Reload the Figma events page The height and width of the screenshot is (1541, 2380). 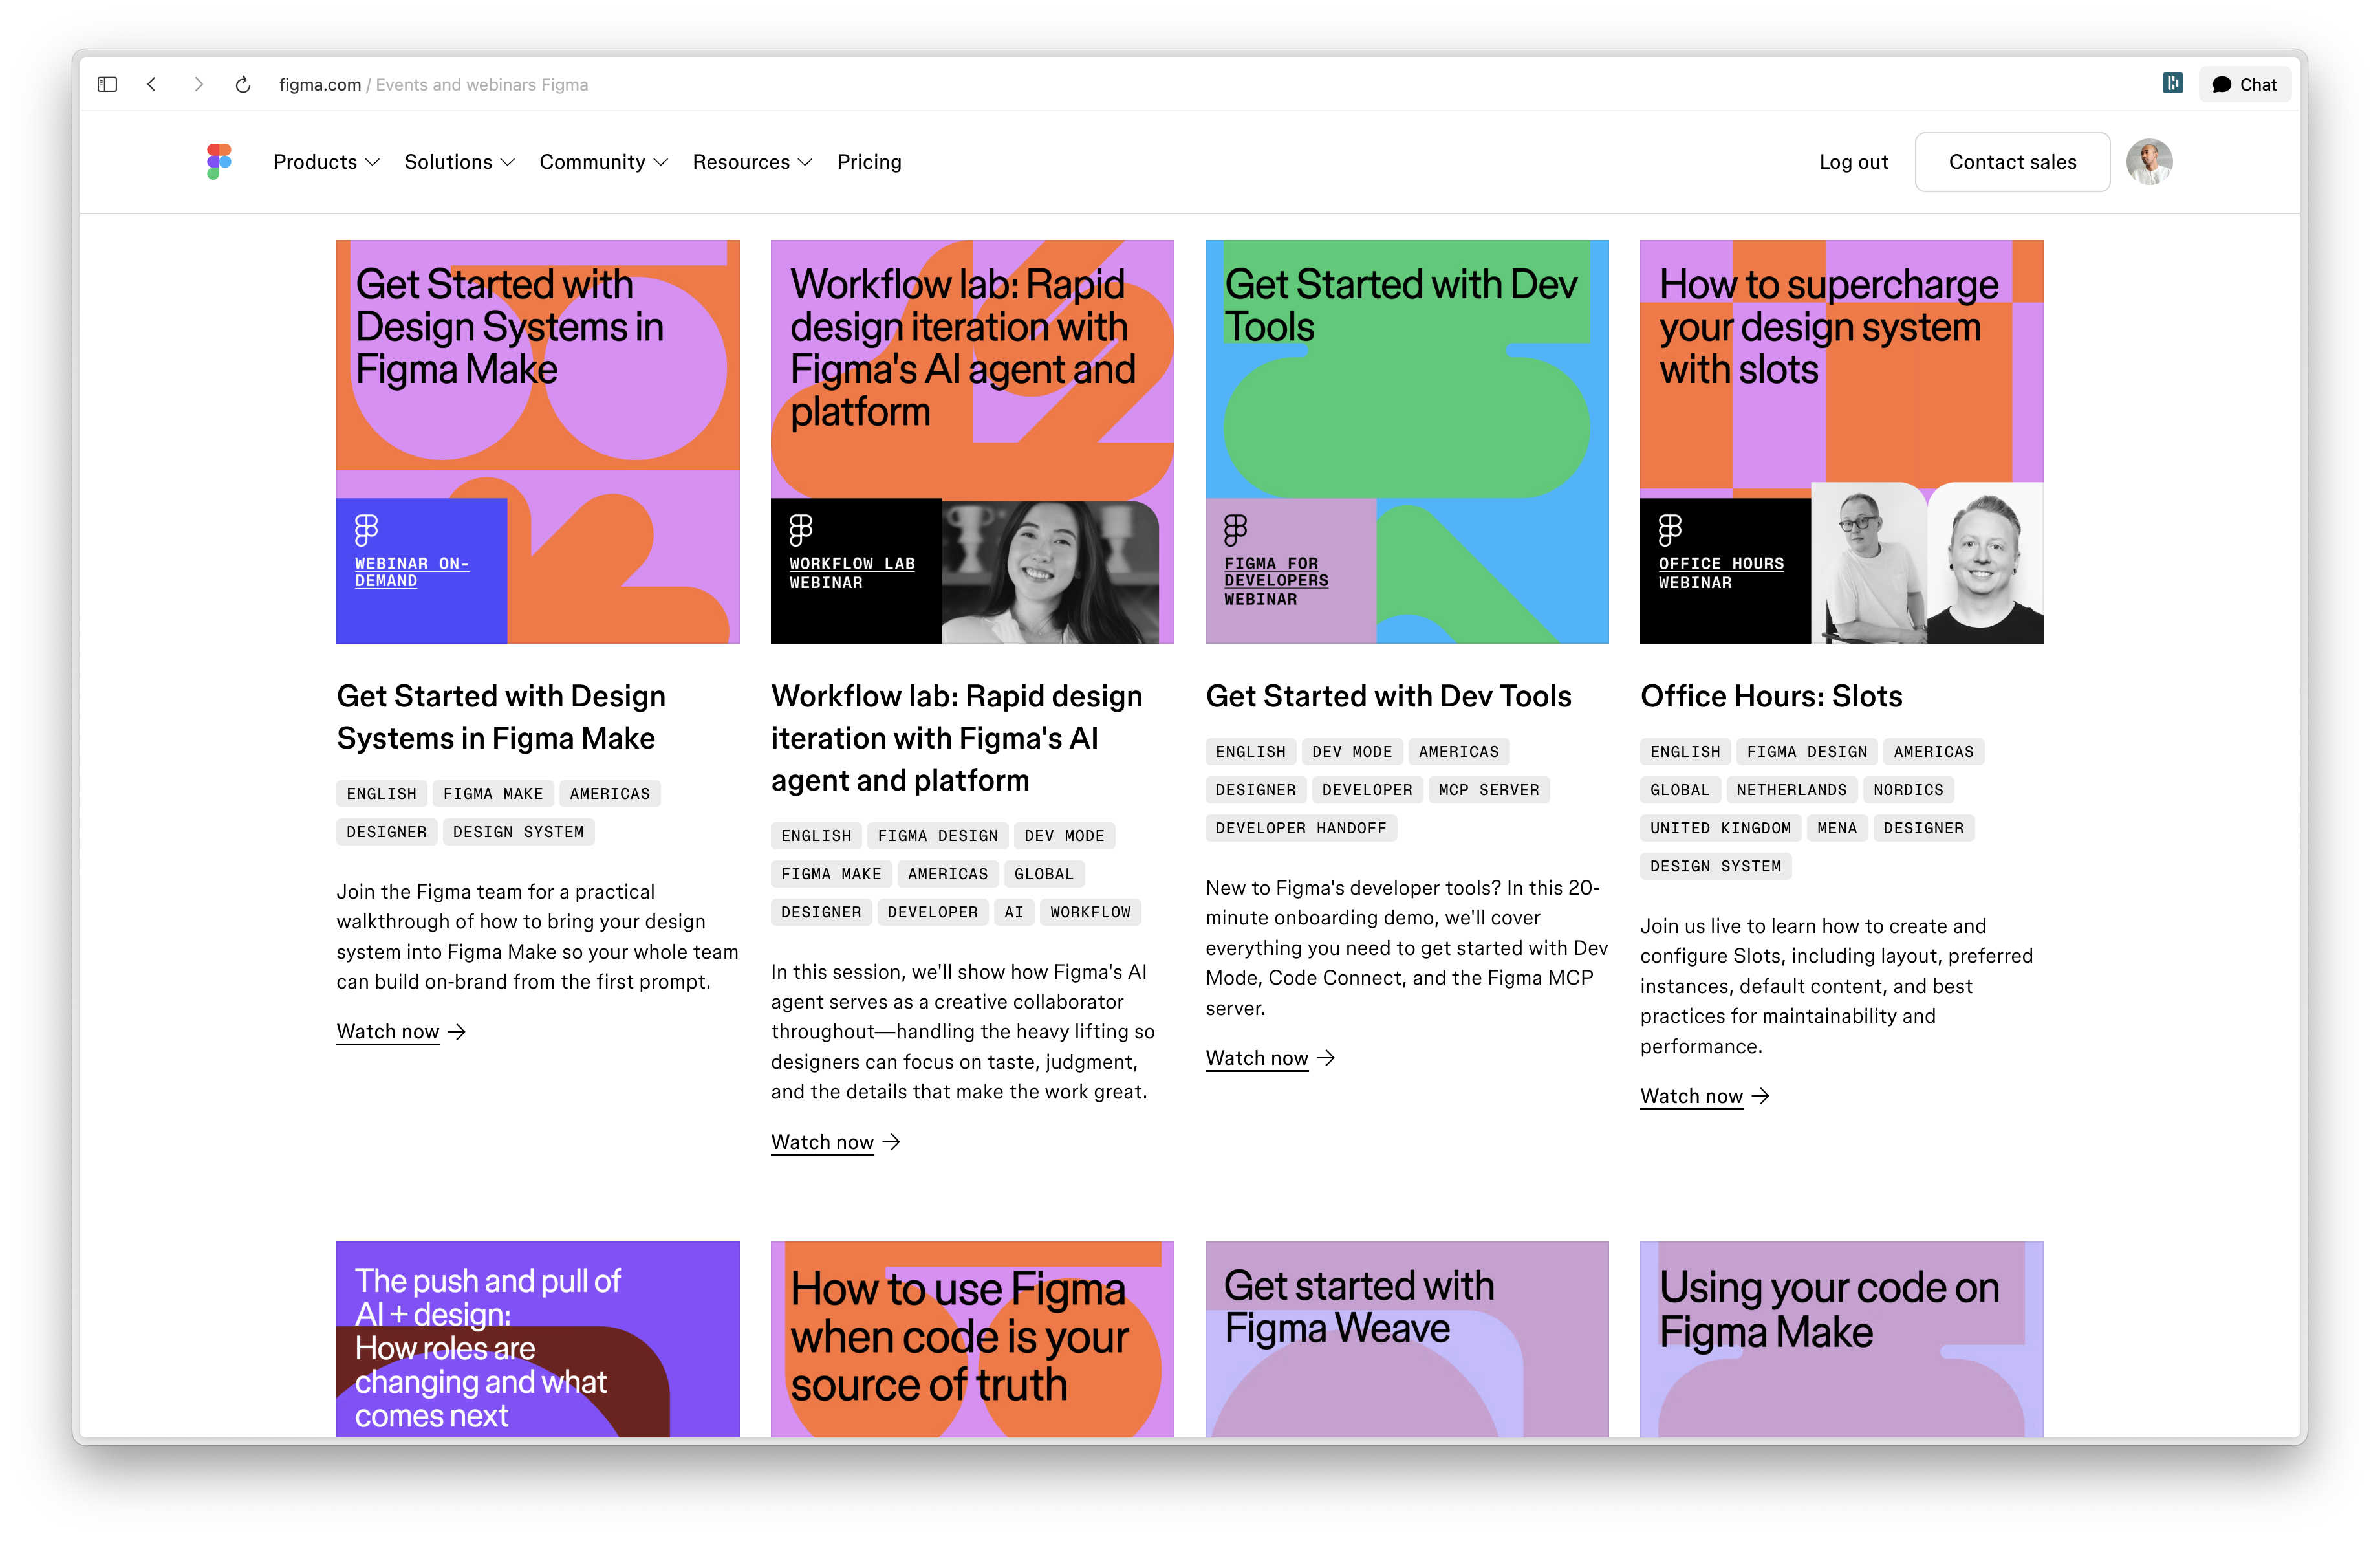pos(243,84)
